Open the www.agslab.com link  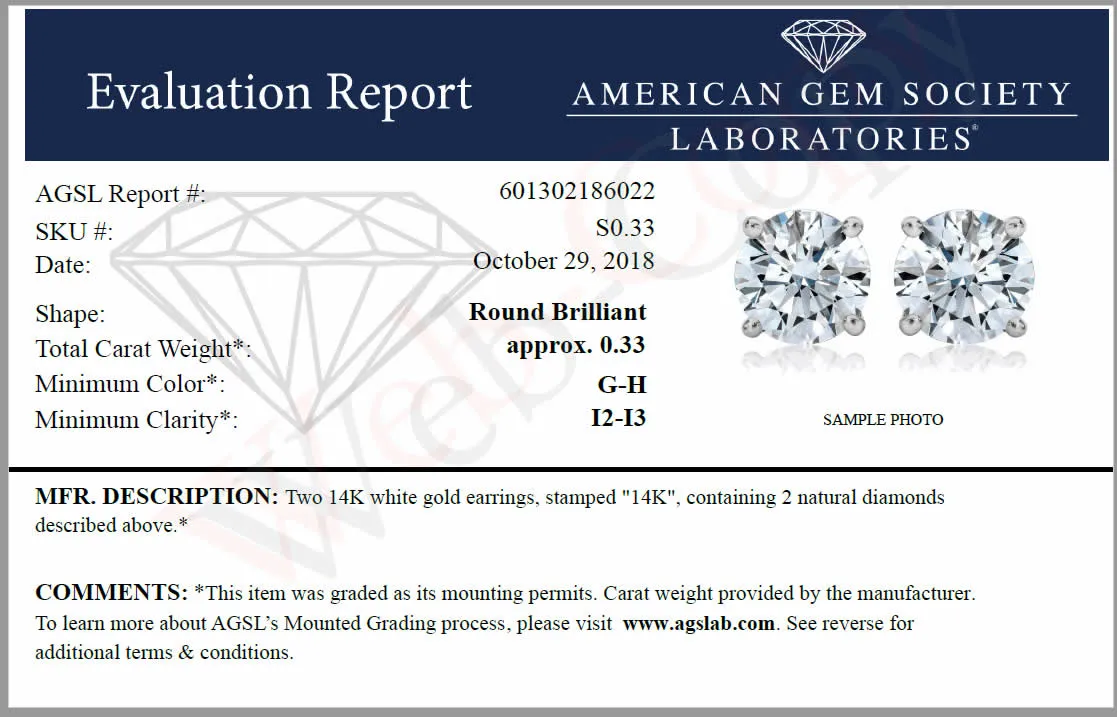pos(698,624)
